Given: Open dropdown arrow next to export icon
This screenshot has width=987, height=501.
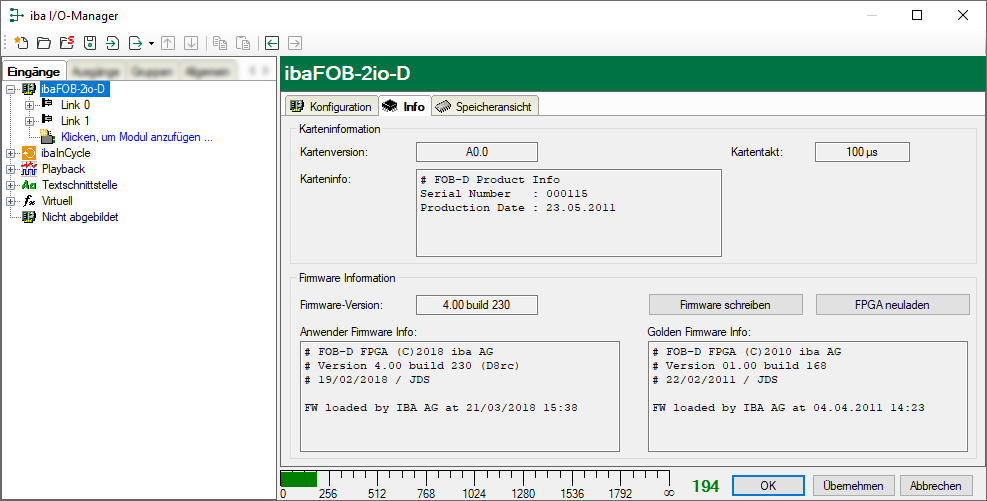Looking at the screenshot, I should [x=151, y=43].
